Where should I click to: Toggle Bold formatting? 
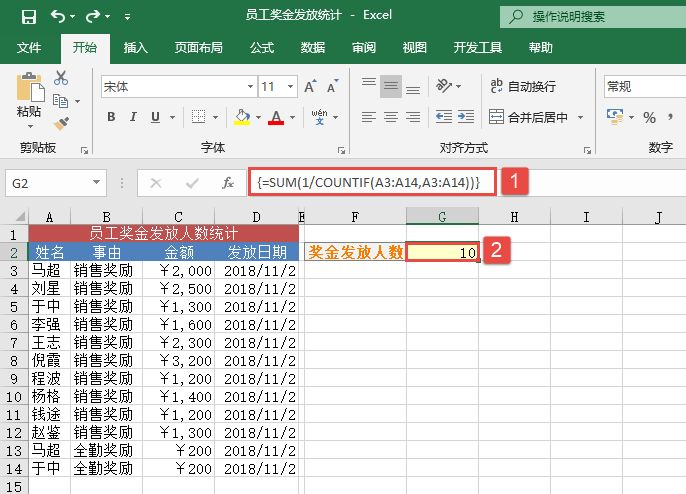[x=111, y=117]
